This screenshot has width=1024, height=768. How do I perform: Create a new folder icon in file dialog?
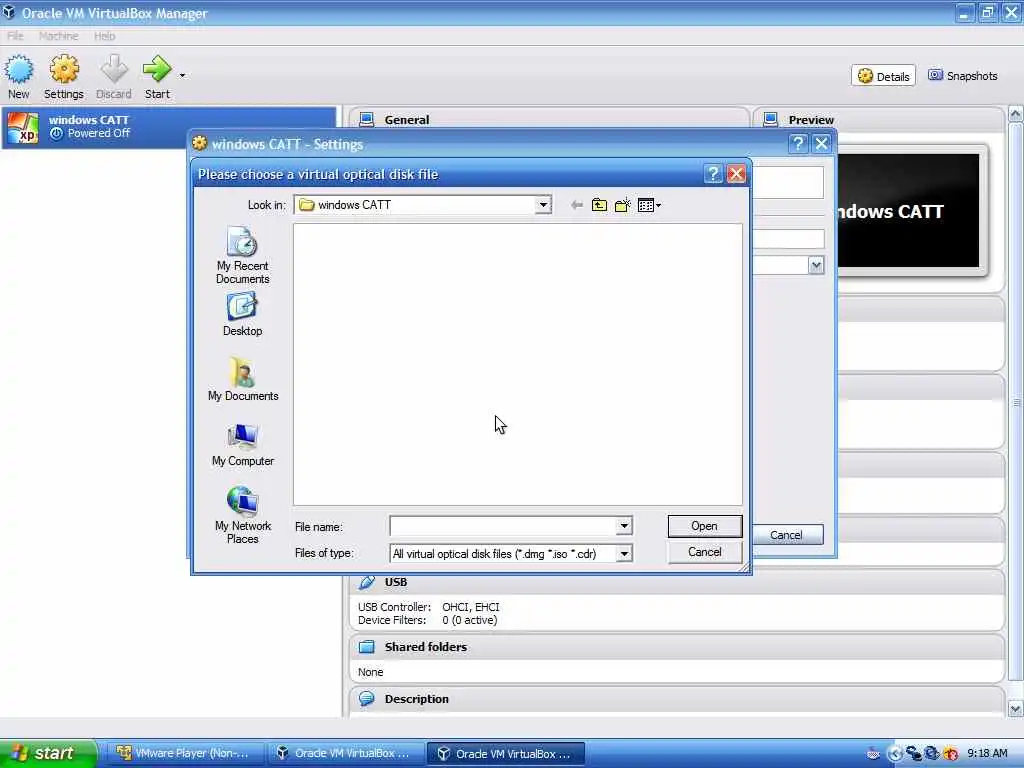pos(622,205)
